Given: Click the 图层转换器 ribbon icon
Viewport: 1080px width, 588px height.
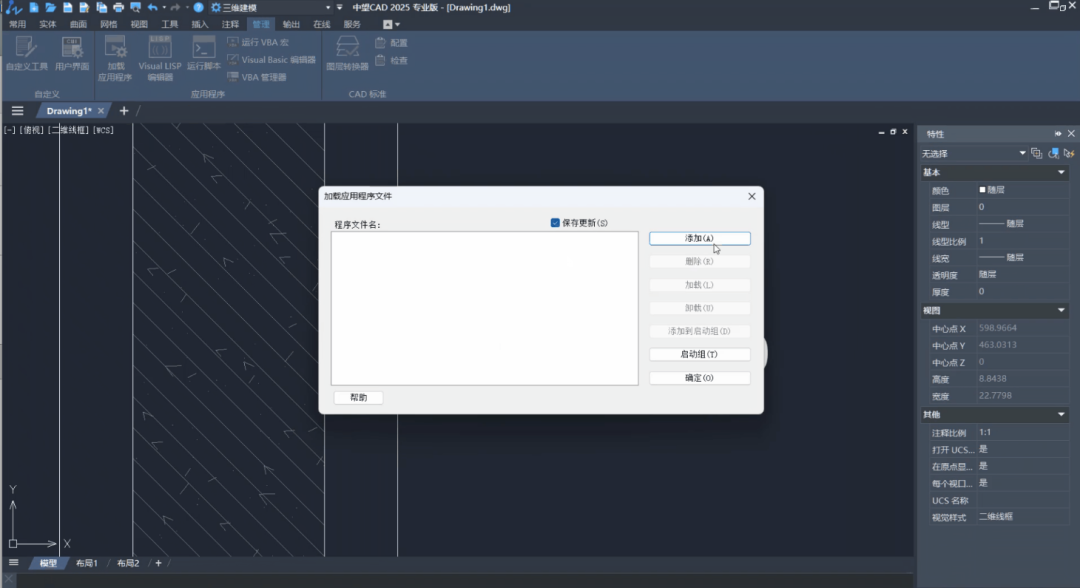Looking at the screenshot, I should (347, 54).
